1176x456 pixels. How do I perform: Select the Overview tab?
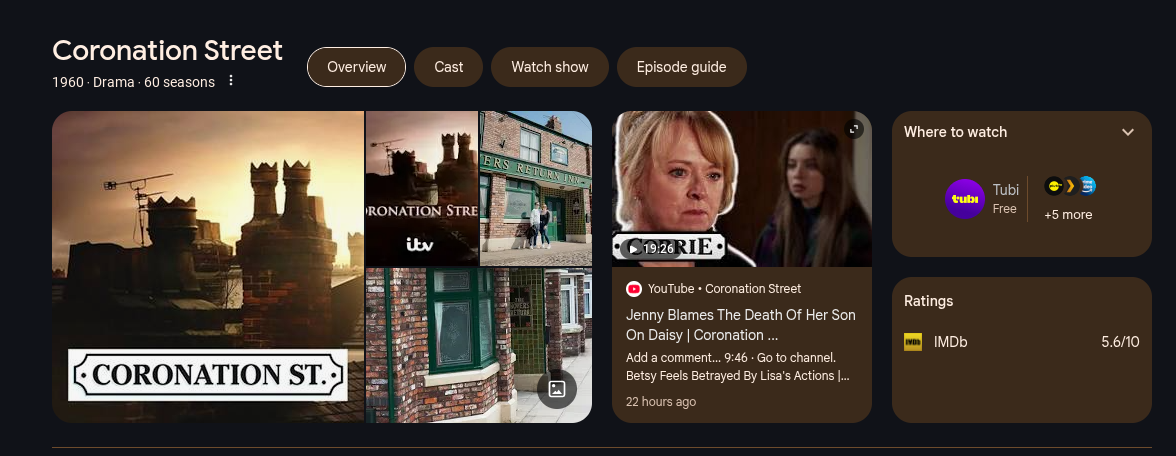356,67
